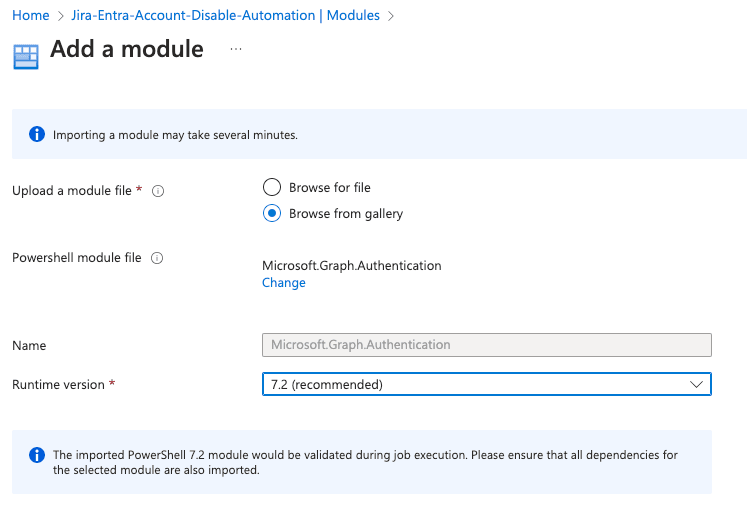747x527 pixels.
Task: Open the Runtime version dropdown
Action: [x=486, y=384]
